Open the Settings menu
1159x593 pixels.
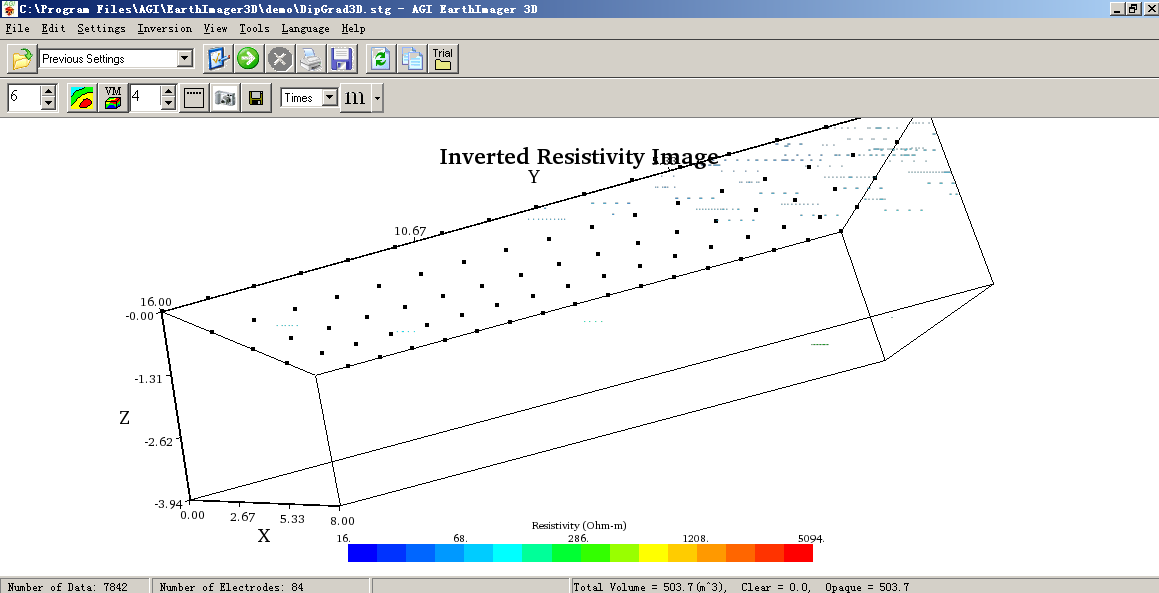click(x=101, y=28)
